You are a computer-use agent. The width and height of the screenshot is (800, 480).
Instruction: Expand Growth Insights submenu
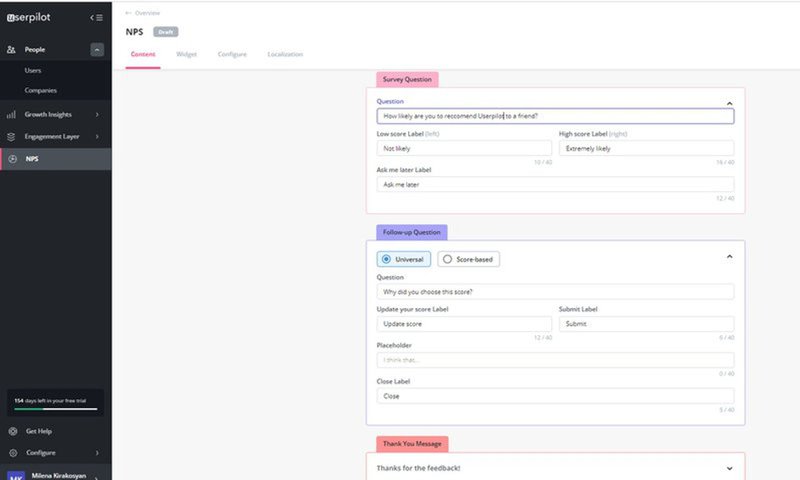(97, 115)
